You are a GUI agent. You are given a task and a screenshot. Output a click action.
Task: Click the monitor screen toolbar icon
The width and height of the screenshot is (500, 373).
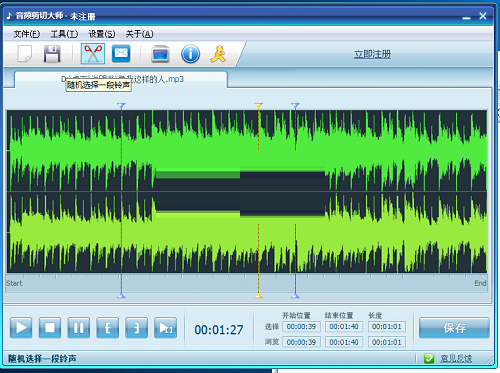160,54
